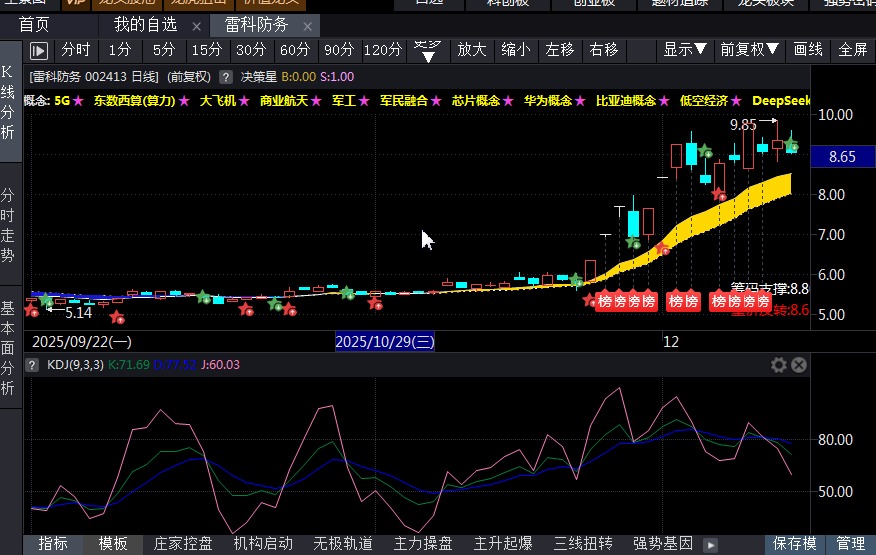Click 放大 to zoom in chart

(472, 50)
